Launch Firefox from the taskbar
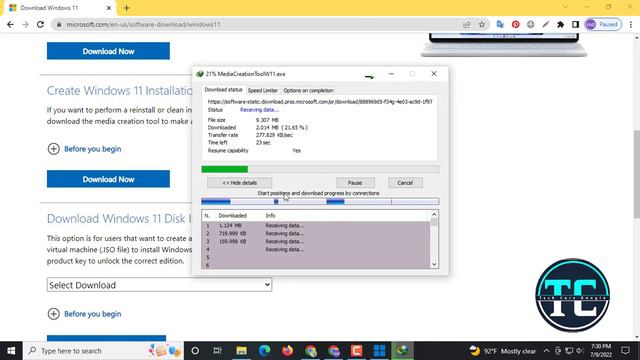This screenshot has width=640, height=360. pyautogui.click(x=287, y=351)
